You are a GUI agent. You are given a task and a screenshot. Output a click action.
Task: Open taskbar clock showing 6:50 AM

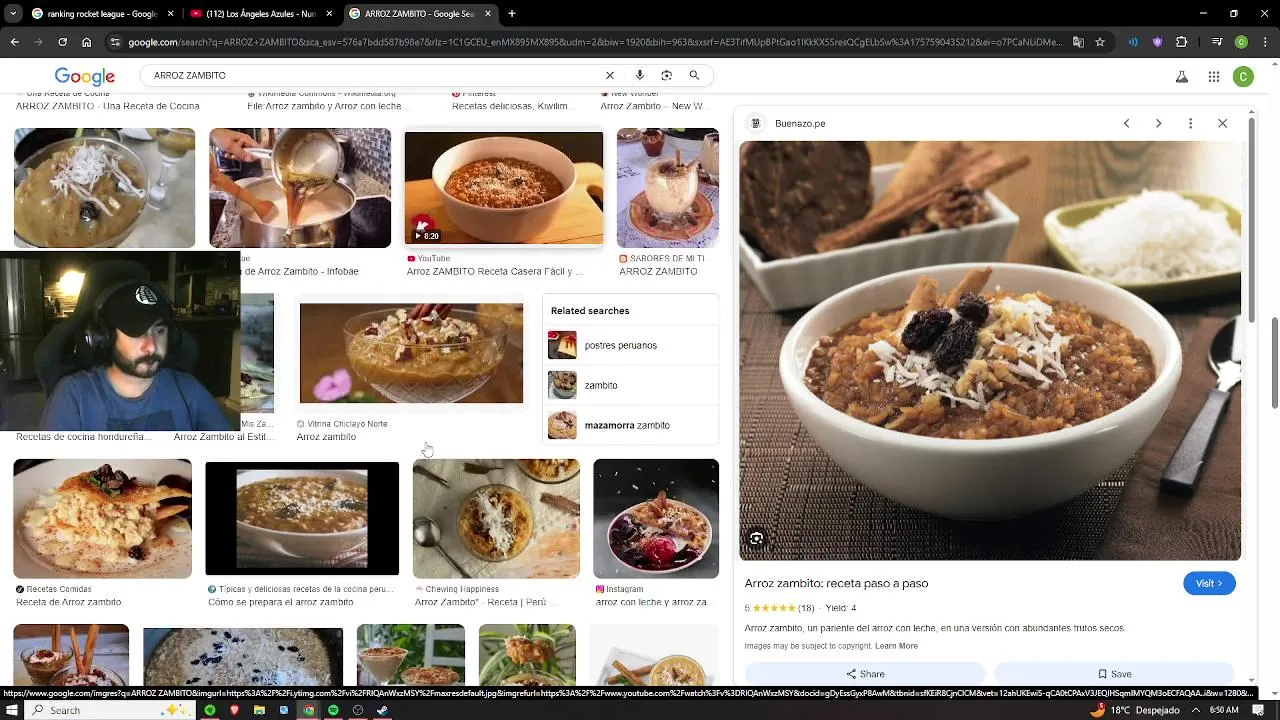[x=1224, y=710]
